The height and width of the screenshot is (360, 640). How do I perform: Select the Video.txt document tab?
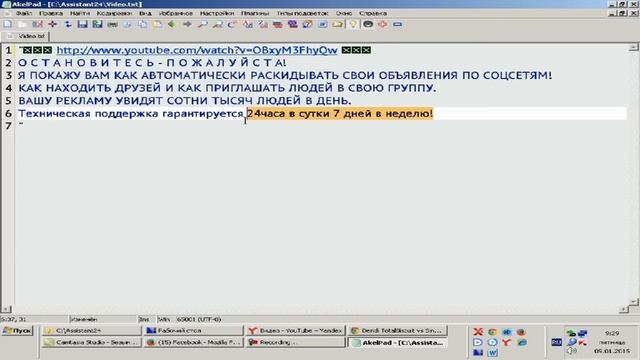26,36
